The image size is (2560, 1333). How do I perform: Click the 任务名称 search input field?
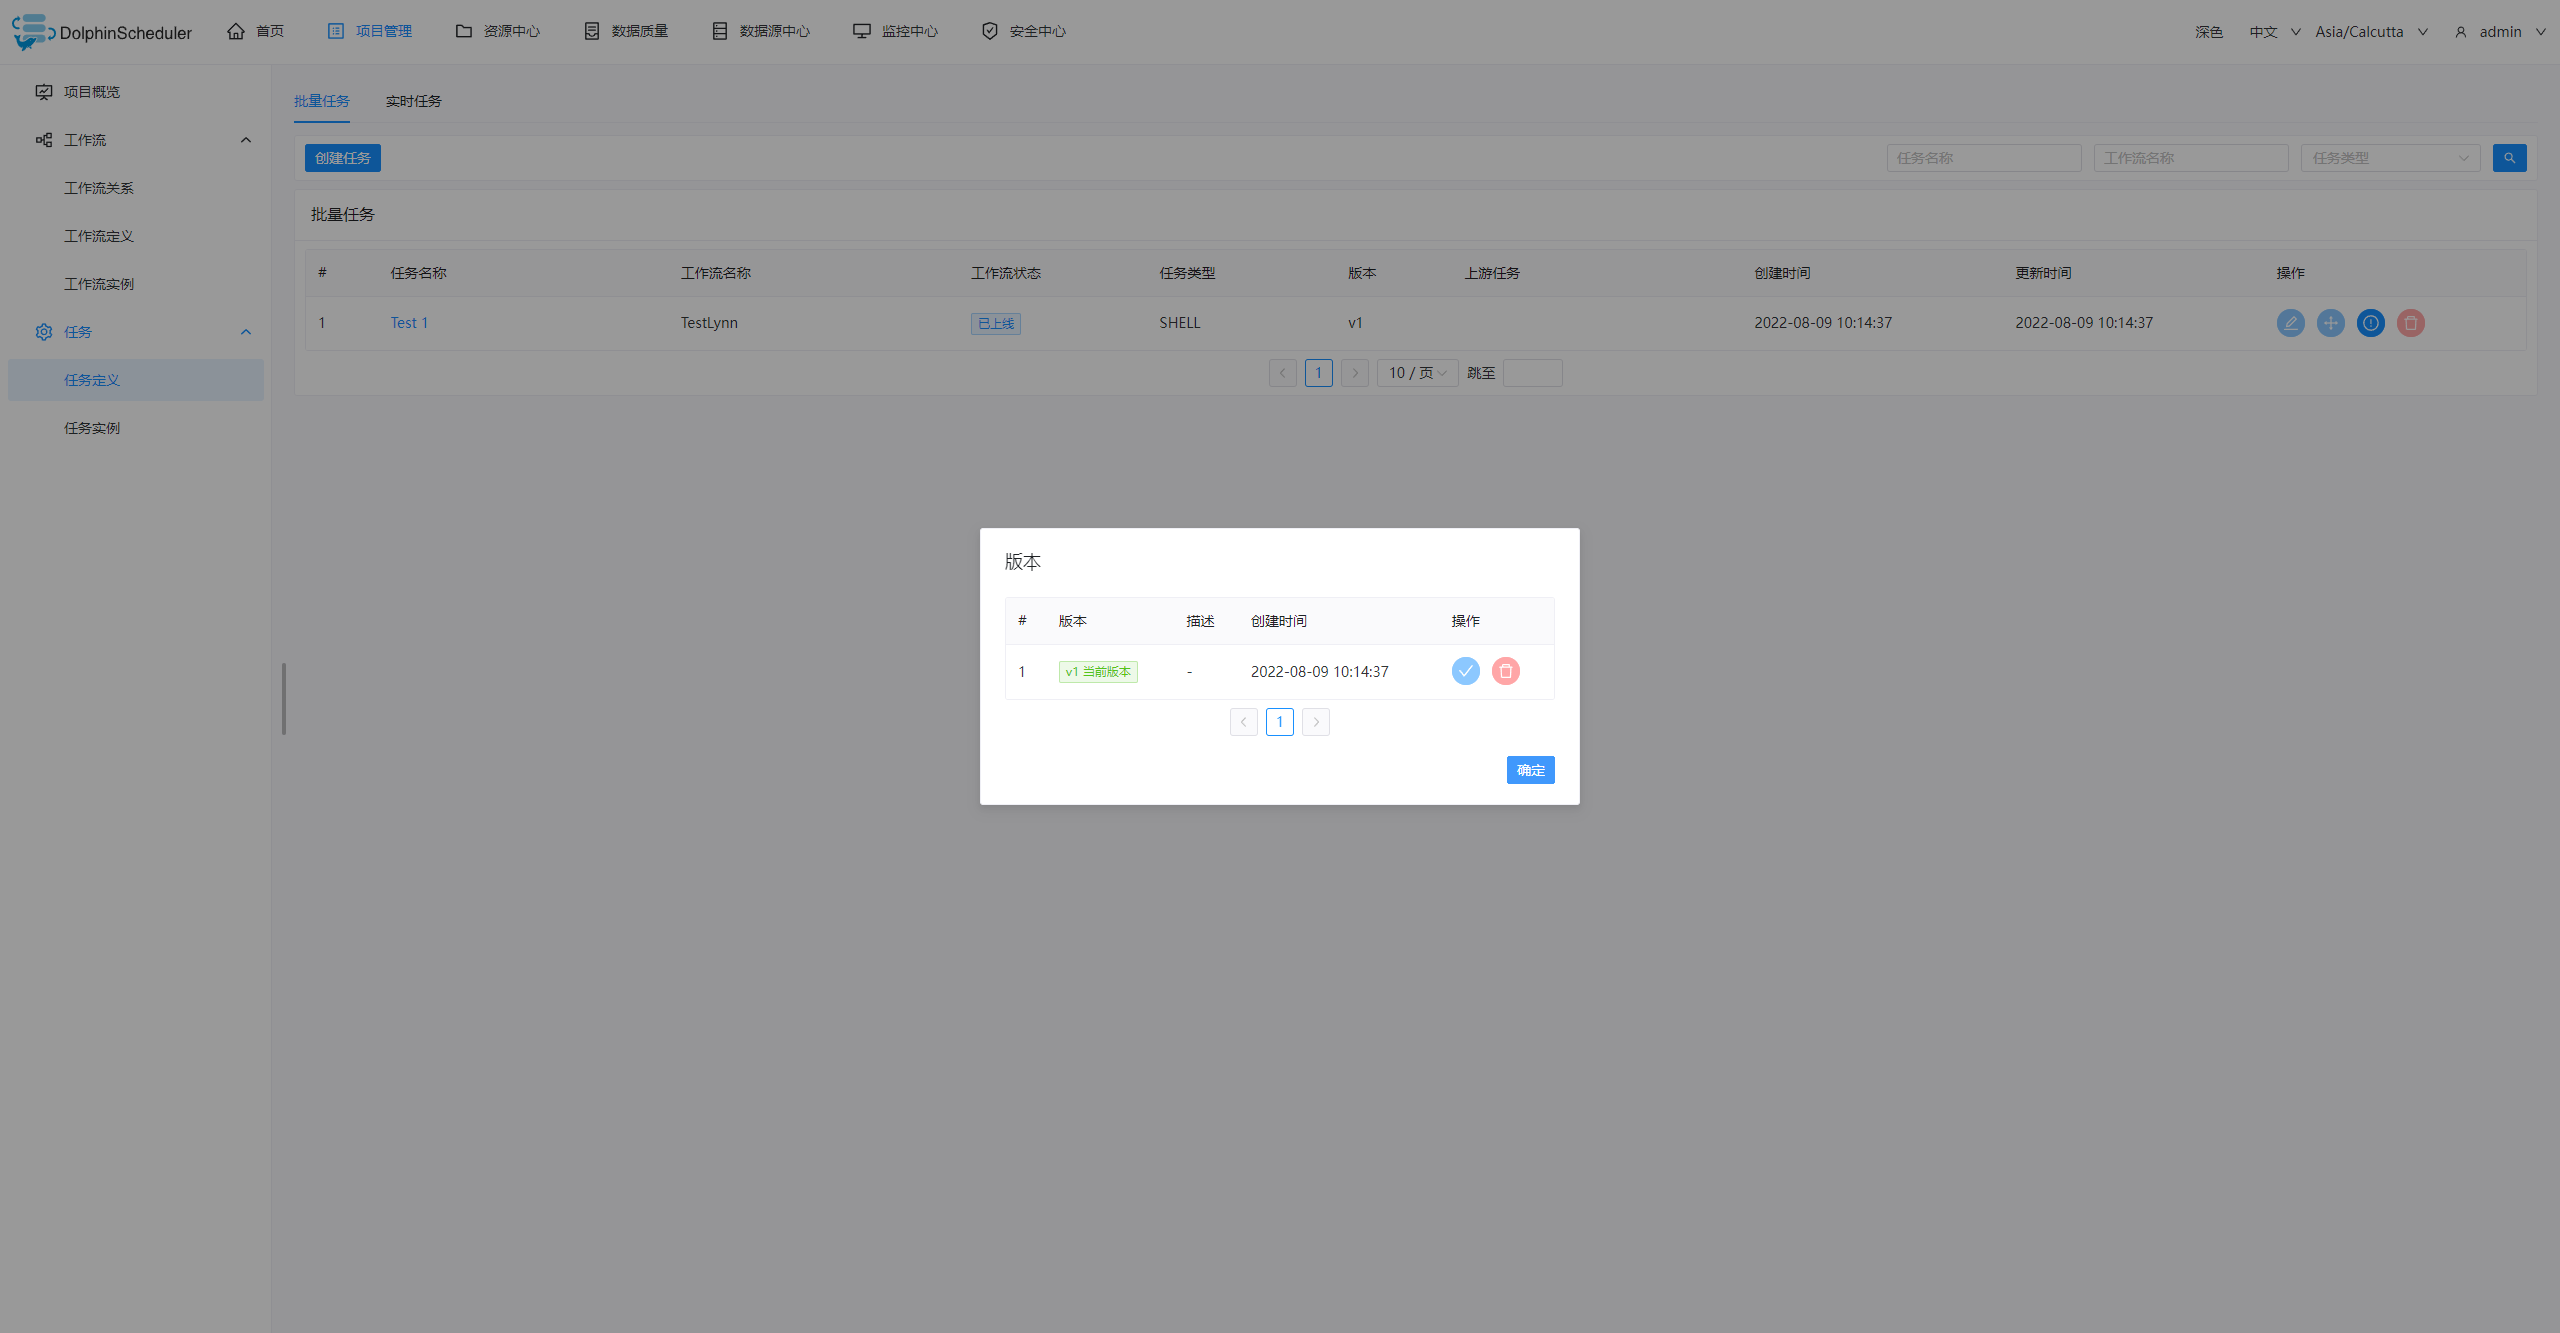1983,158
